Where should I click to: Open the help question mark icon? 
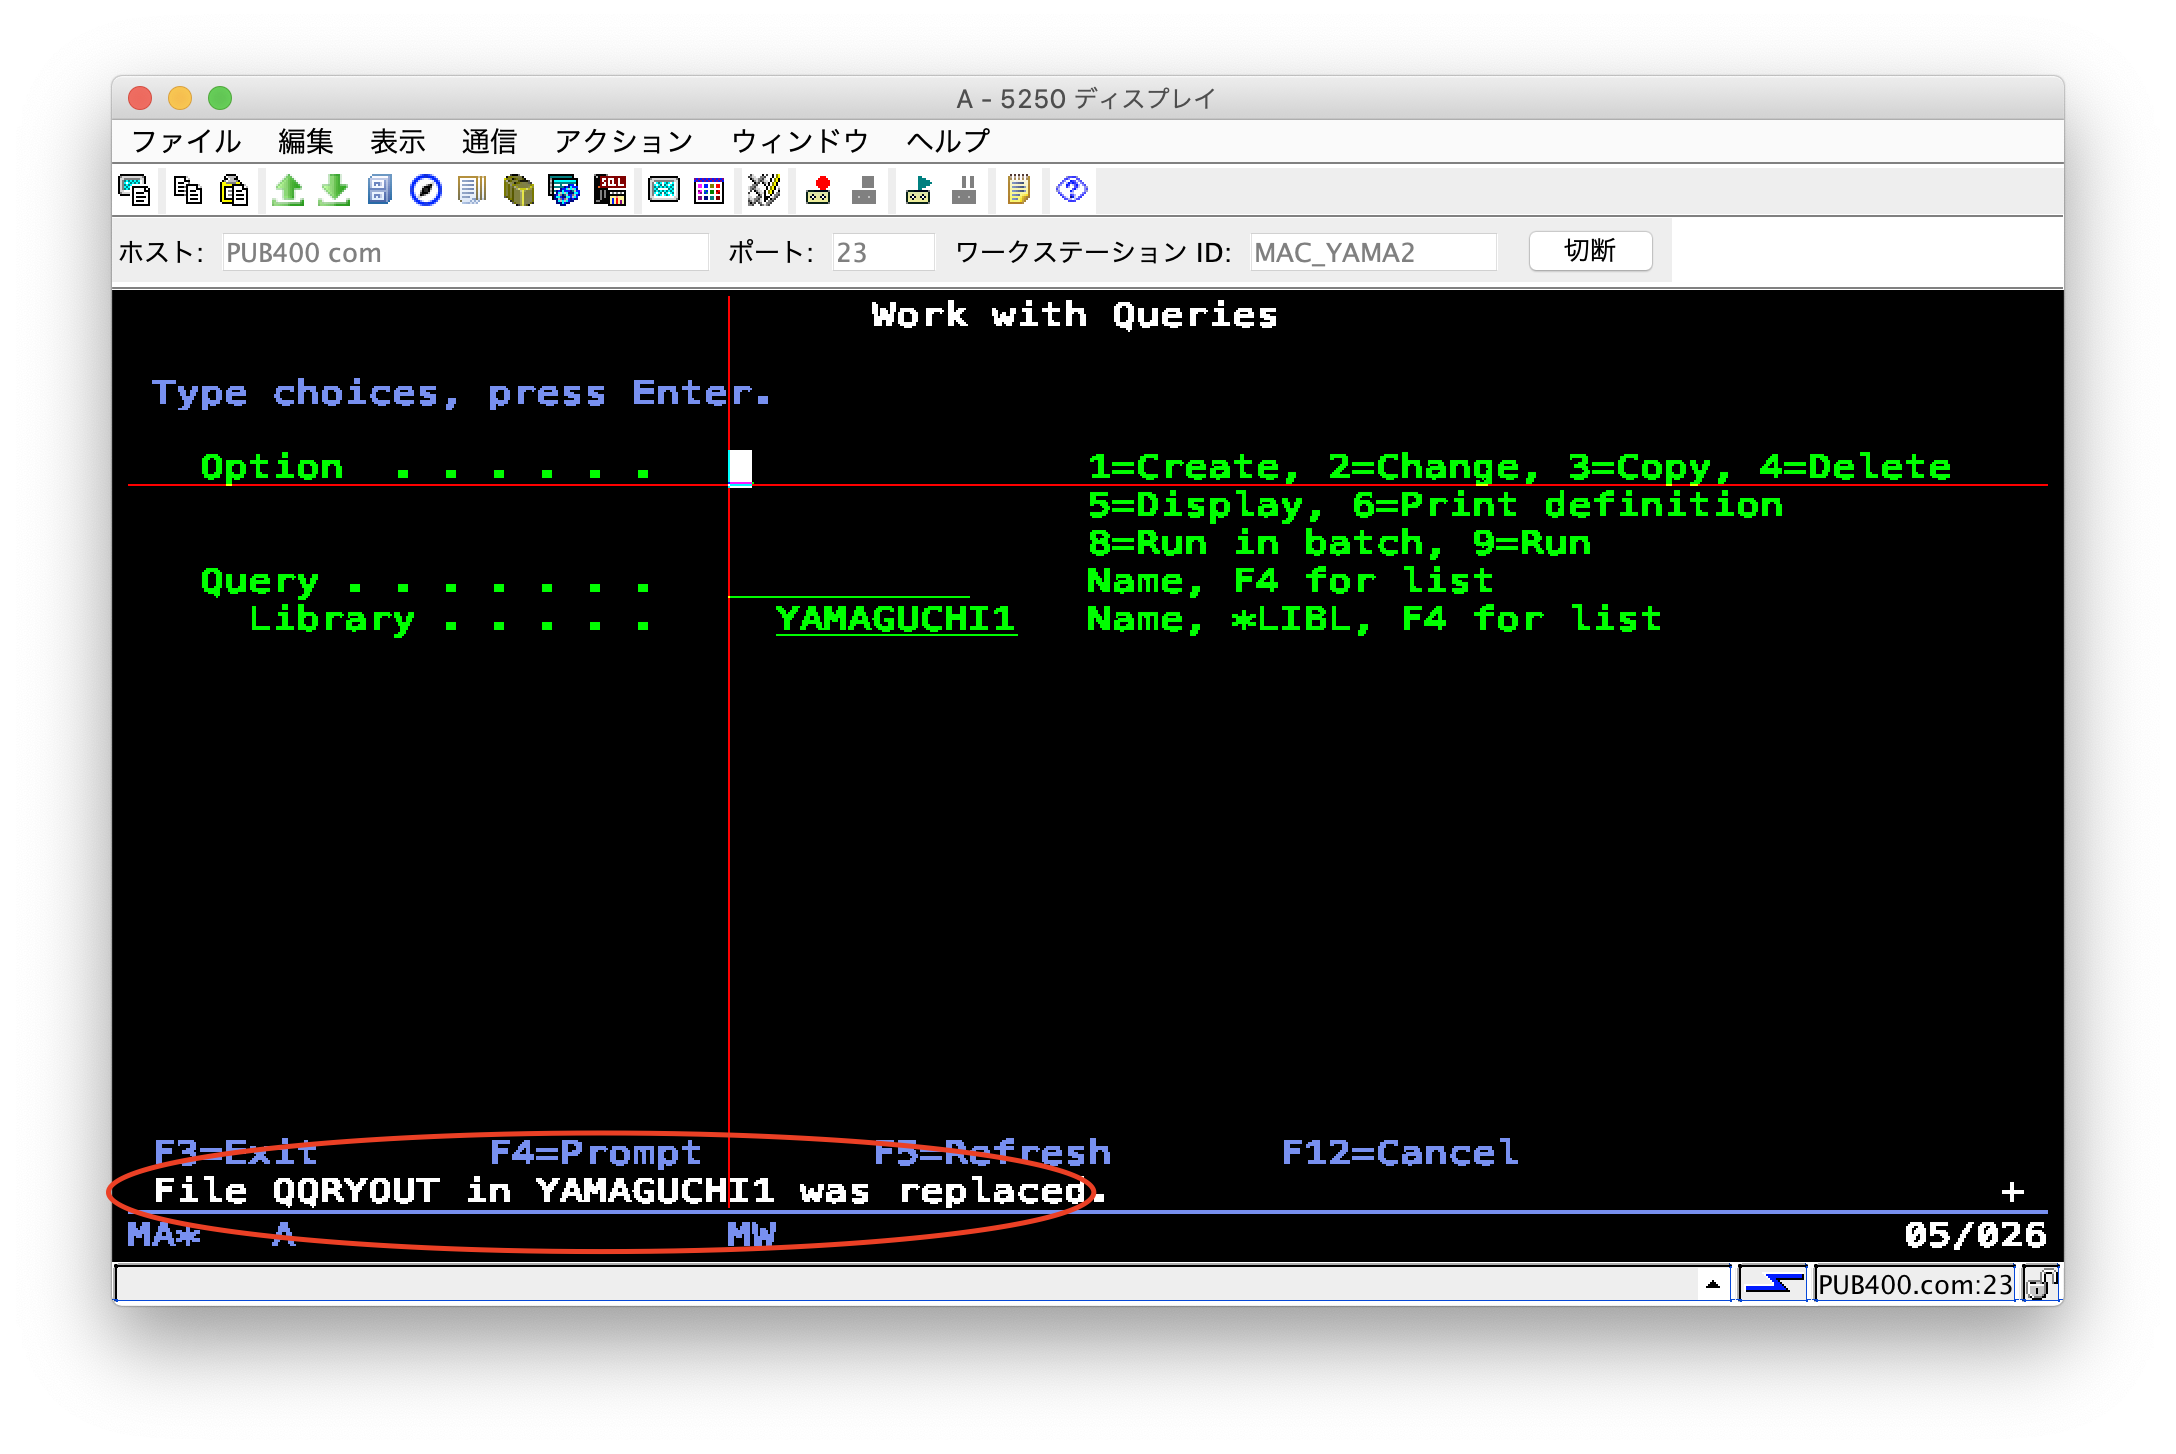(1071, 189)
